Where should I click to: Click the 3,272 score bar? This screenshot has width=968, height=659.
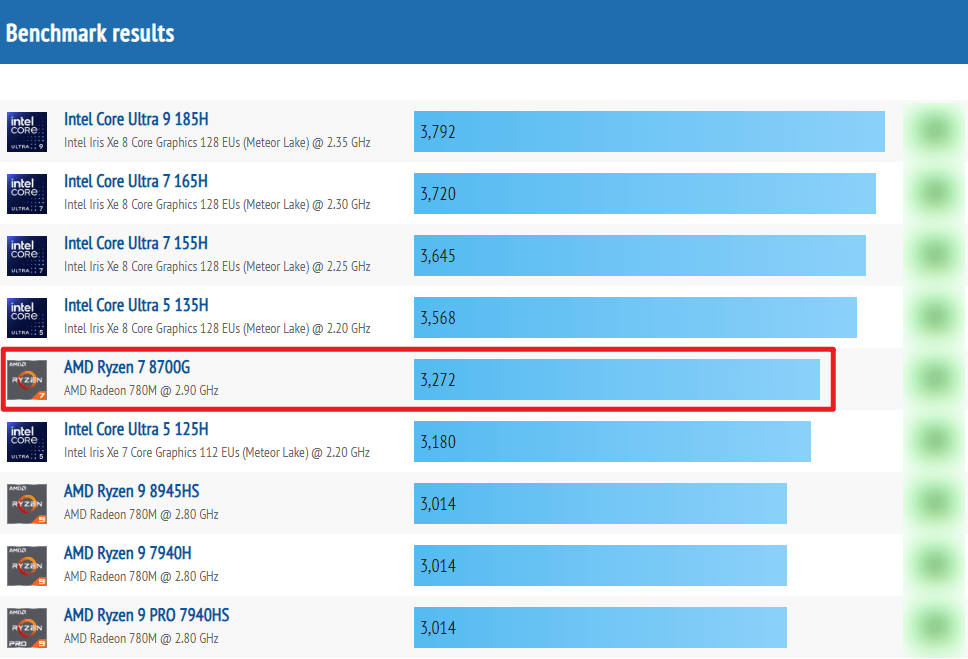click(x=617, y=379)
